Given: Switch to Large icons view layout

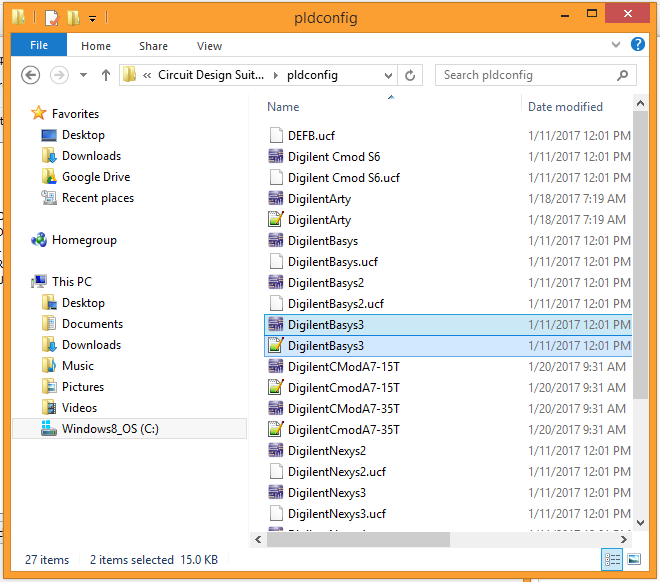Looking at the screenshot, I should click(634, 560).
